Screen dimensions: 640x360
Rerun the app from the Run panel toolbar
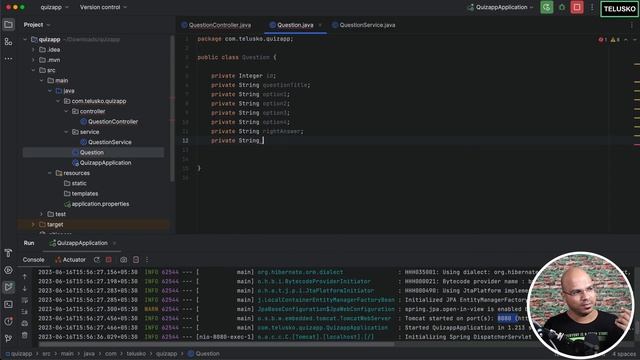point(97,260)
